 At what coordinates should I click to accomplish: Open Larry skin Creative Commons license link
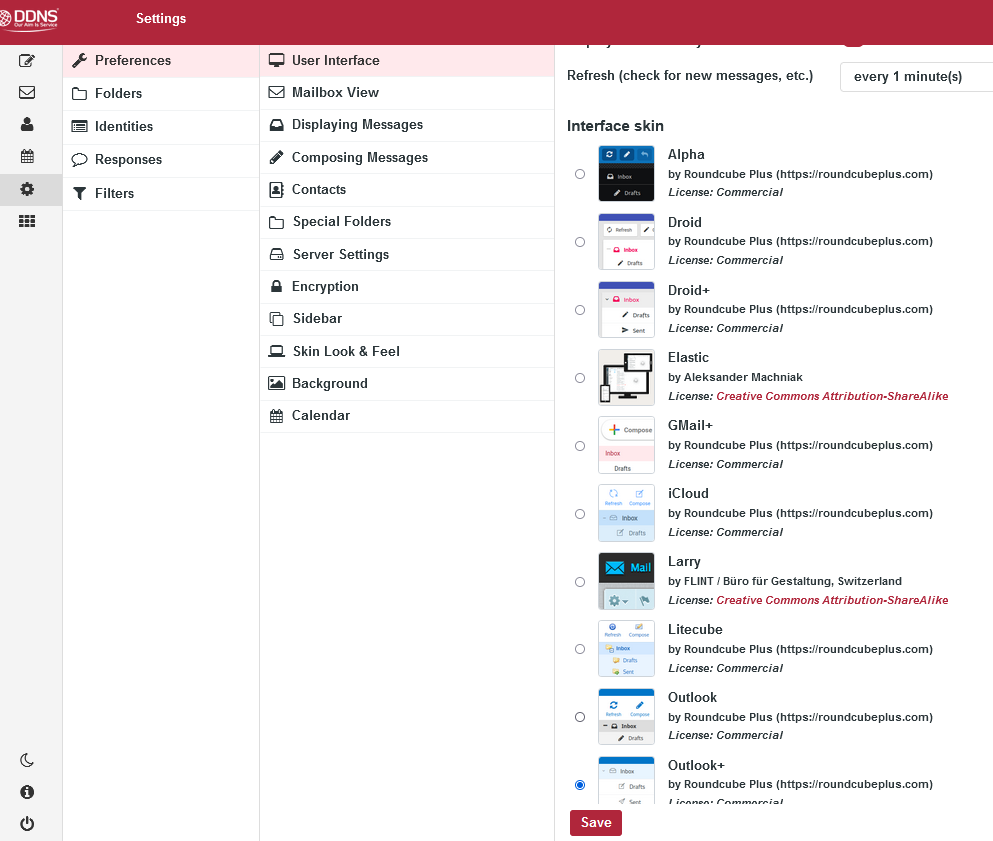coord(832,600)
